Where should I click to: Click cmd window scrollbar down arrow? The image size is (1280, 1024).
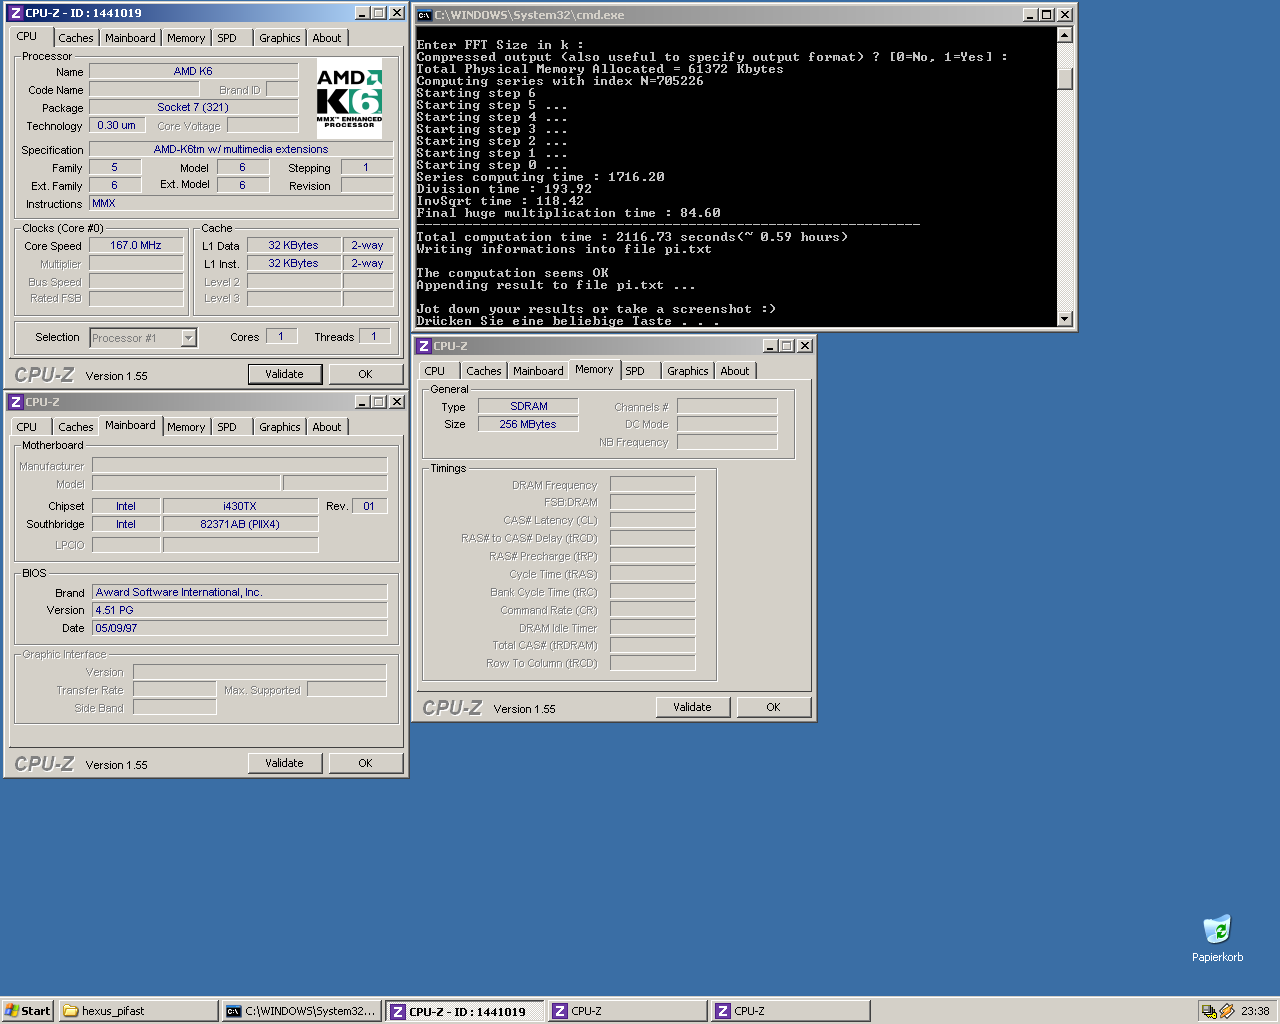pos(1064,319)
